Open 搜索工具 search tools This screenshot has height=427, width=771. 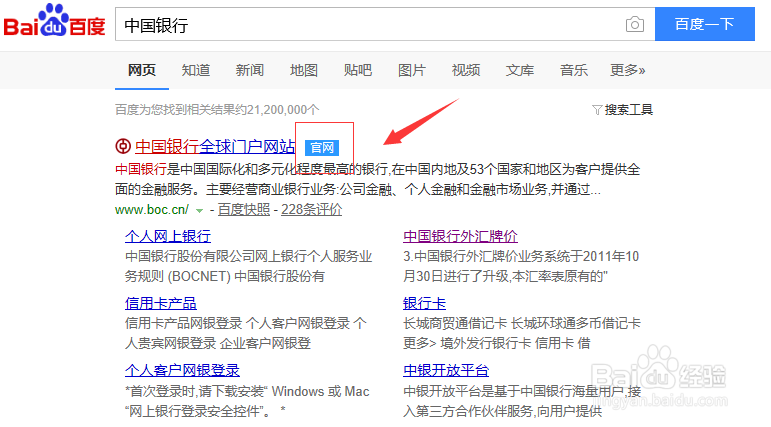tap(629, 110)
